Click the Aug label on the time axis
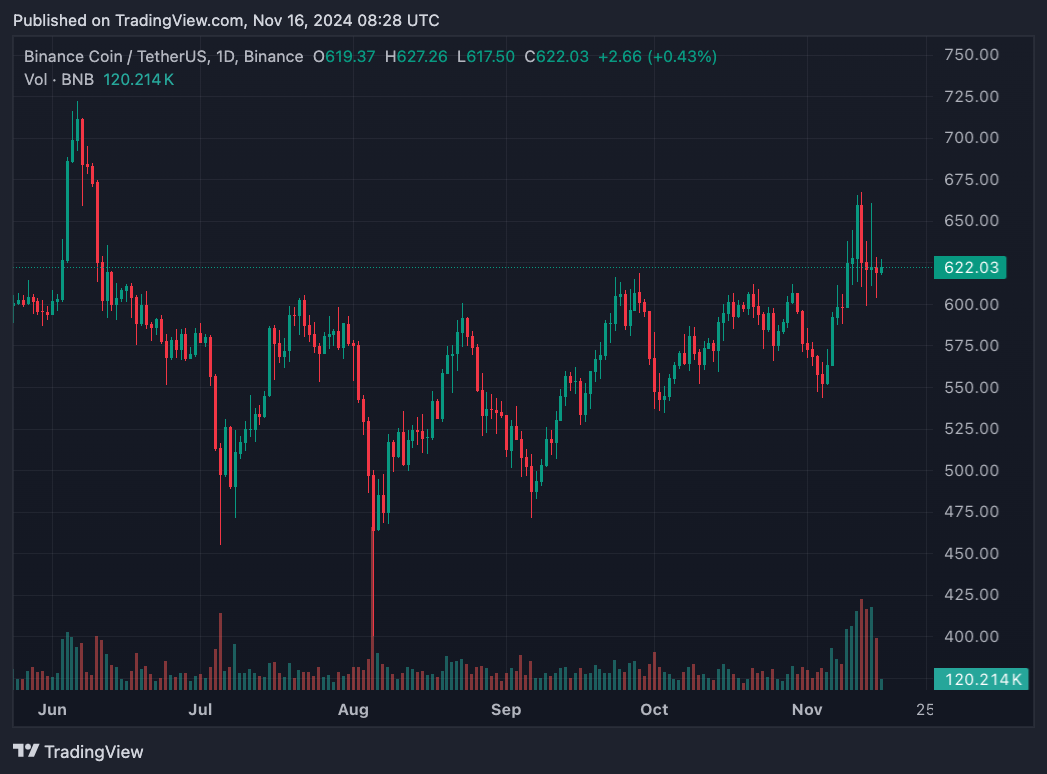The image size is (1047, 774). [353, 710]
